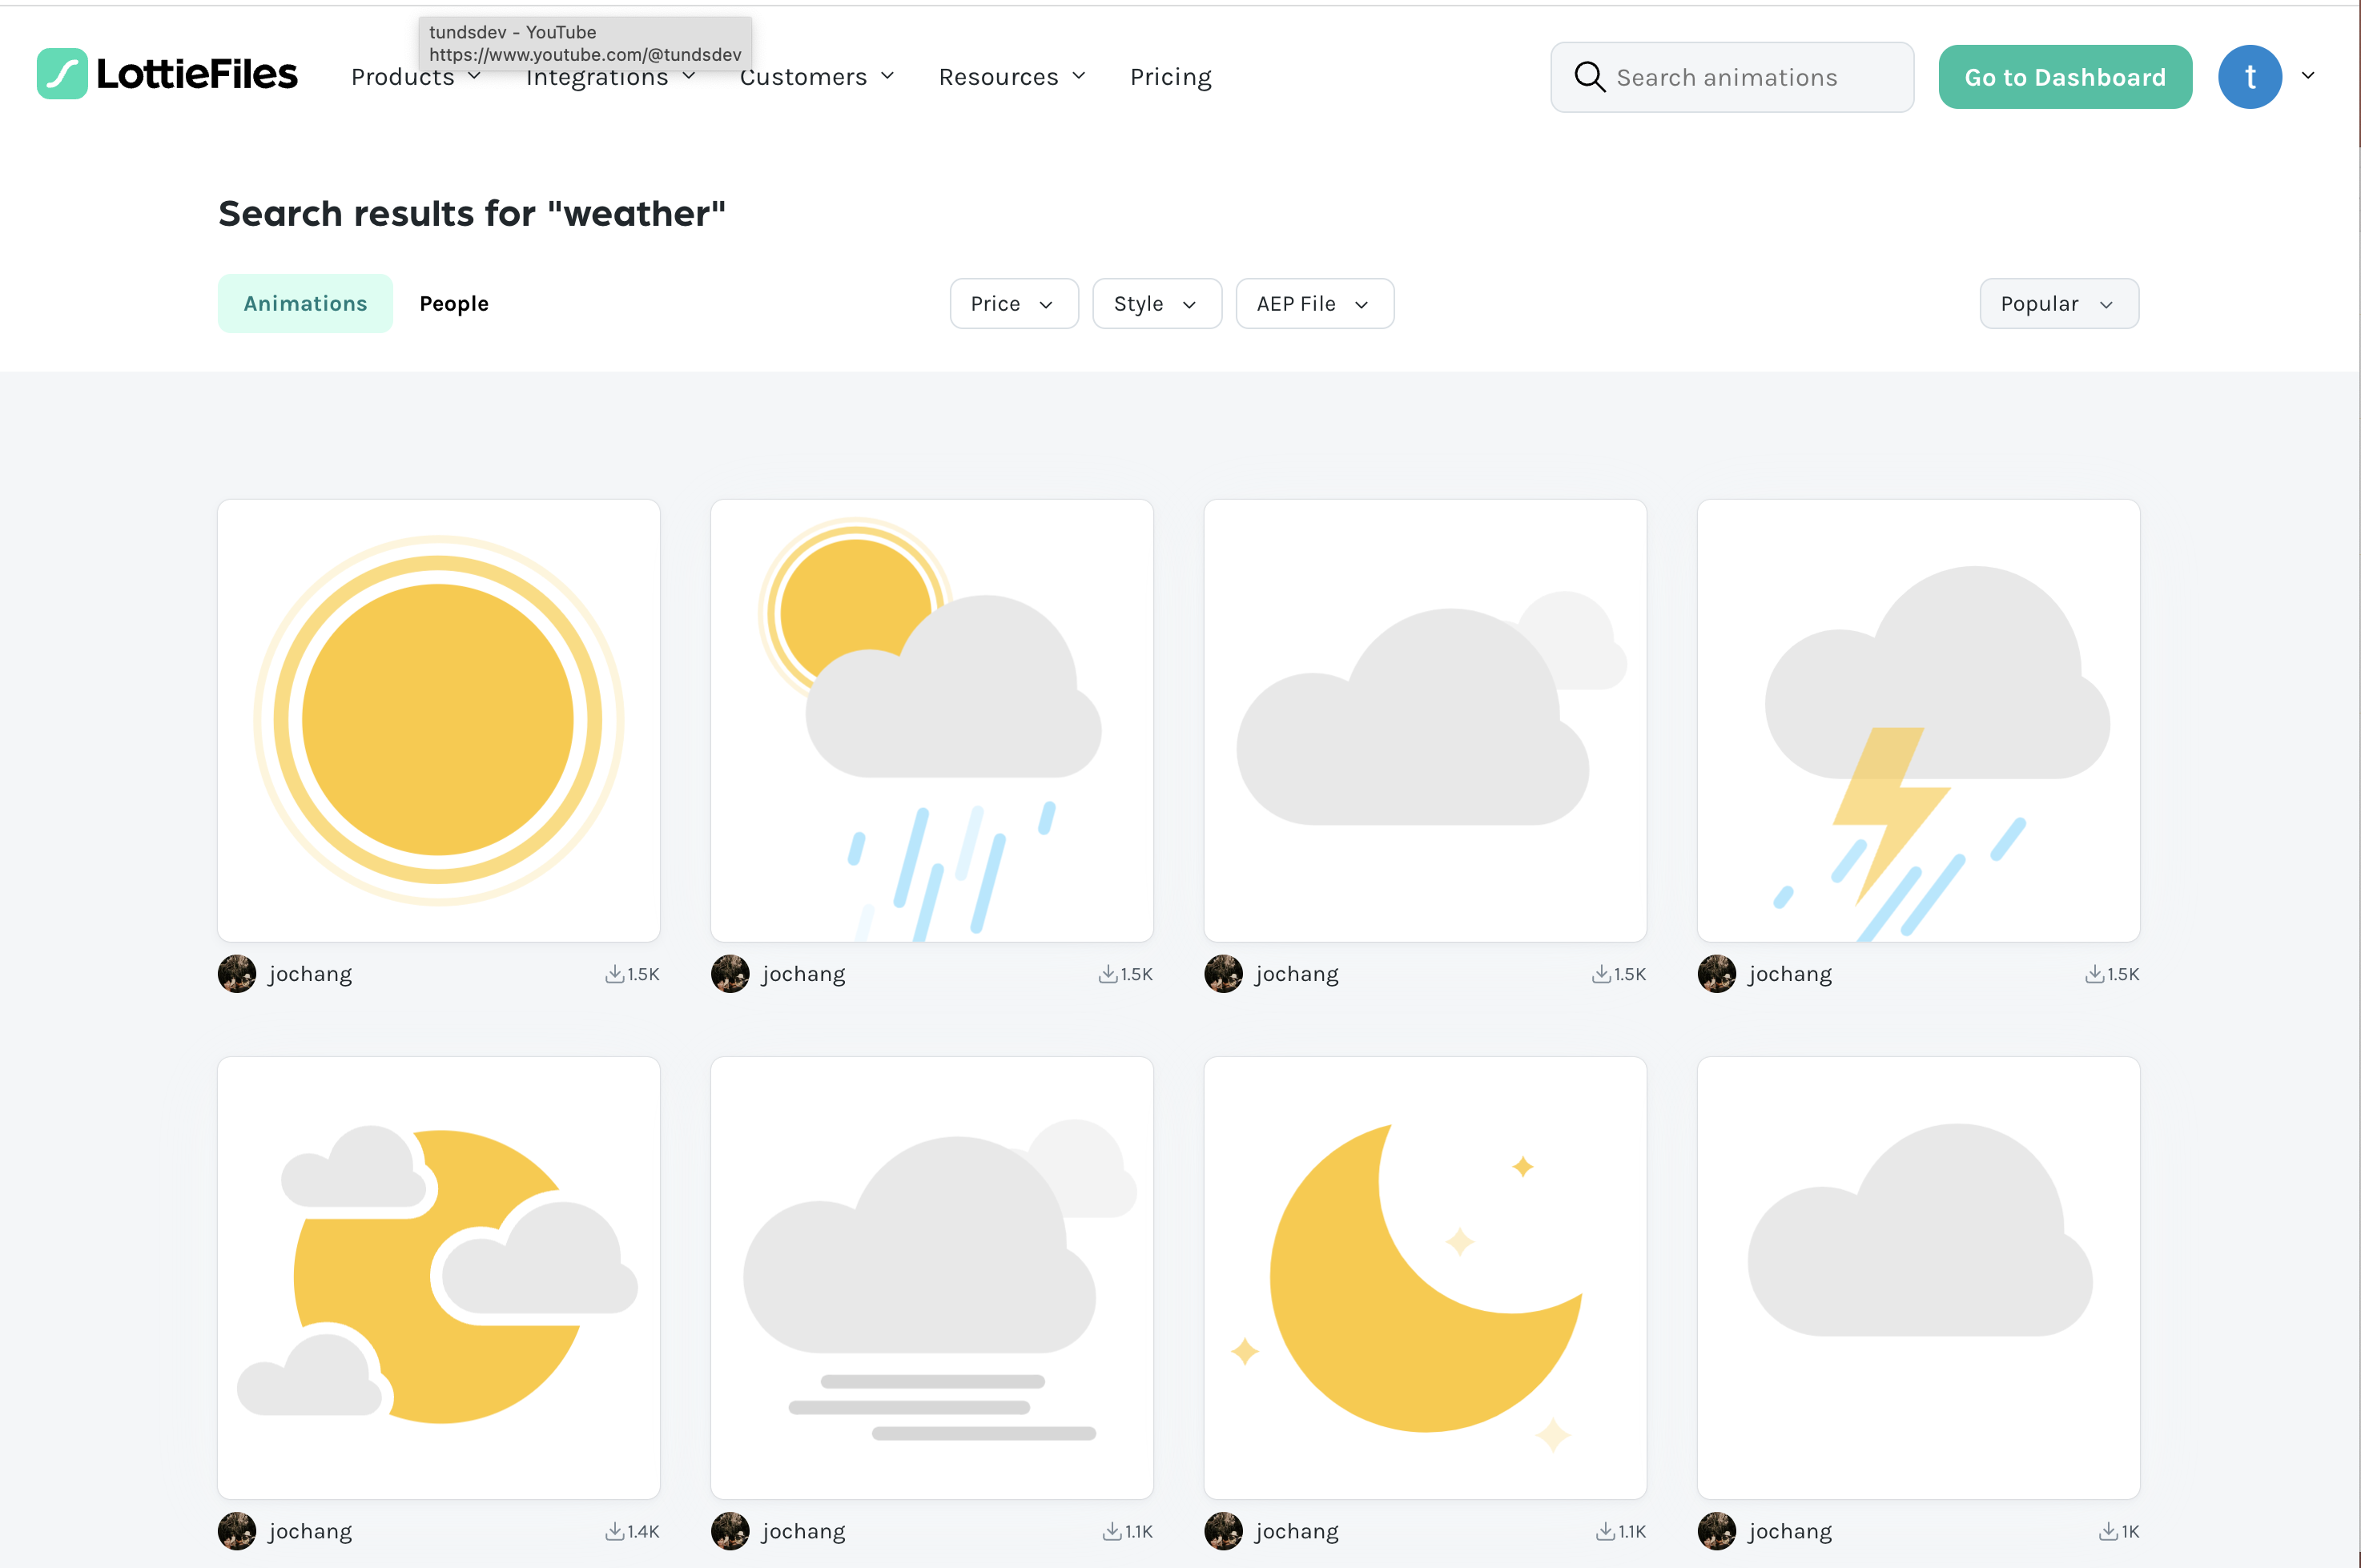Click the search magnifier icon
Image resolution: width=2361 pixels, height=1568 pixels.
[1589, 77]
